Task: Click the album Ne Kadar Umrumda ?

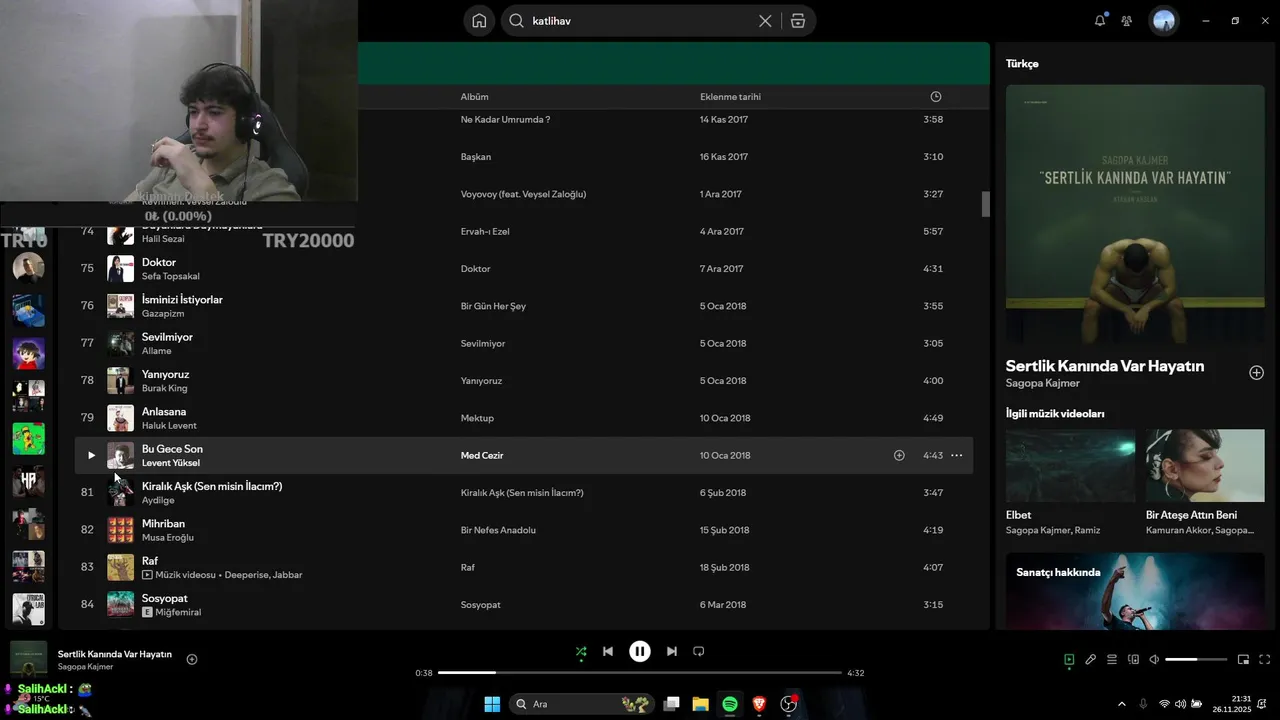Action: [x=505, y=119]
